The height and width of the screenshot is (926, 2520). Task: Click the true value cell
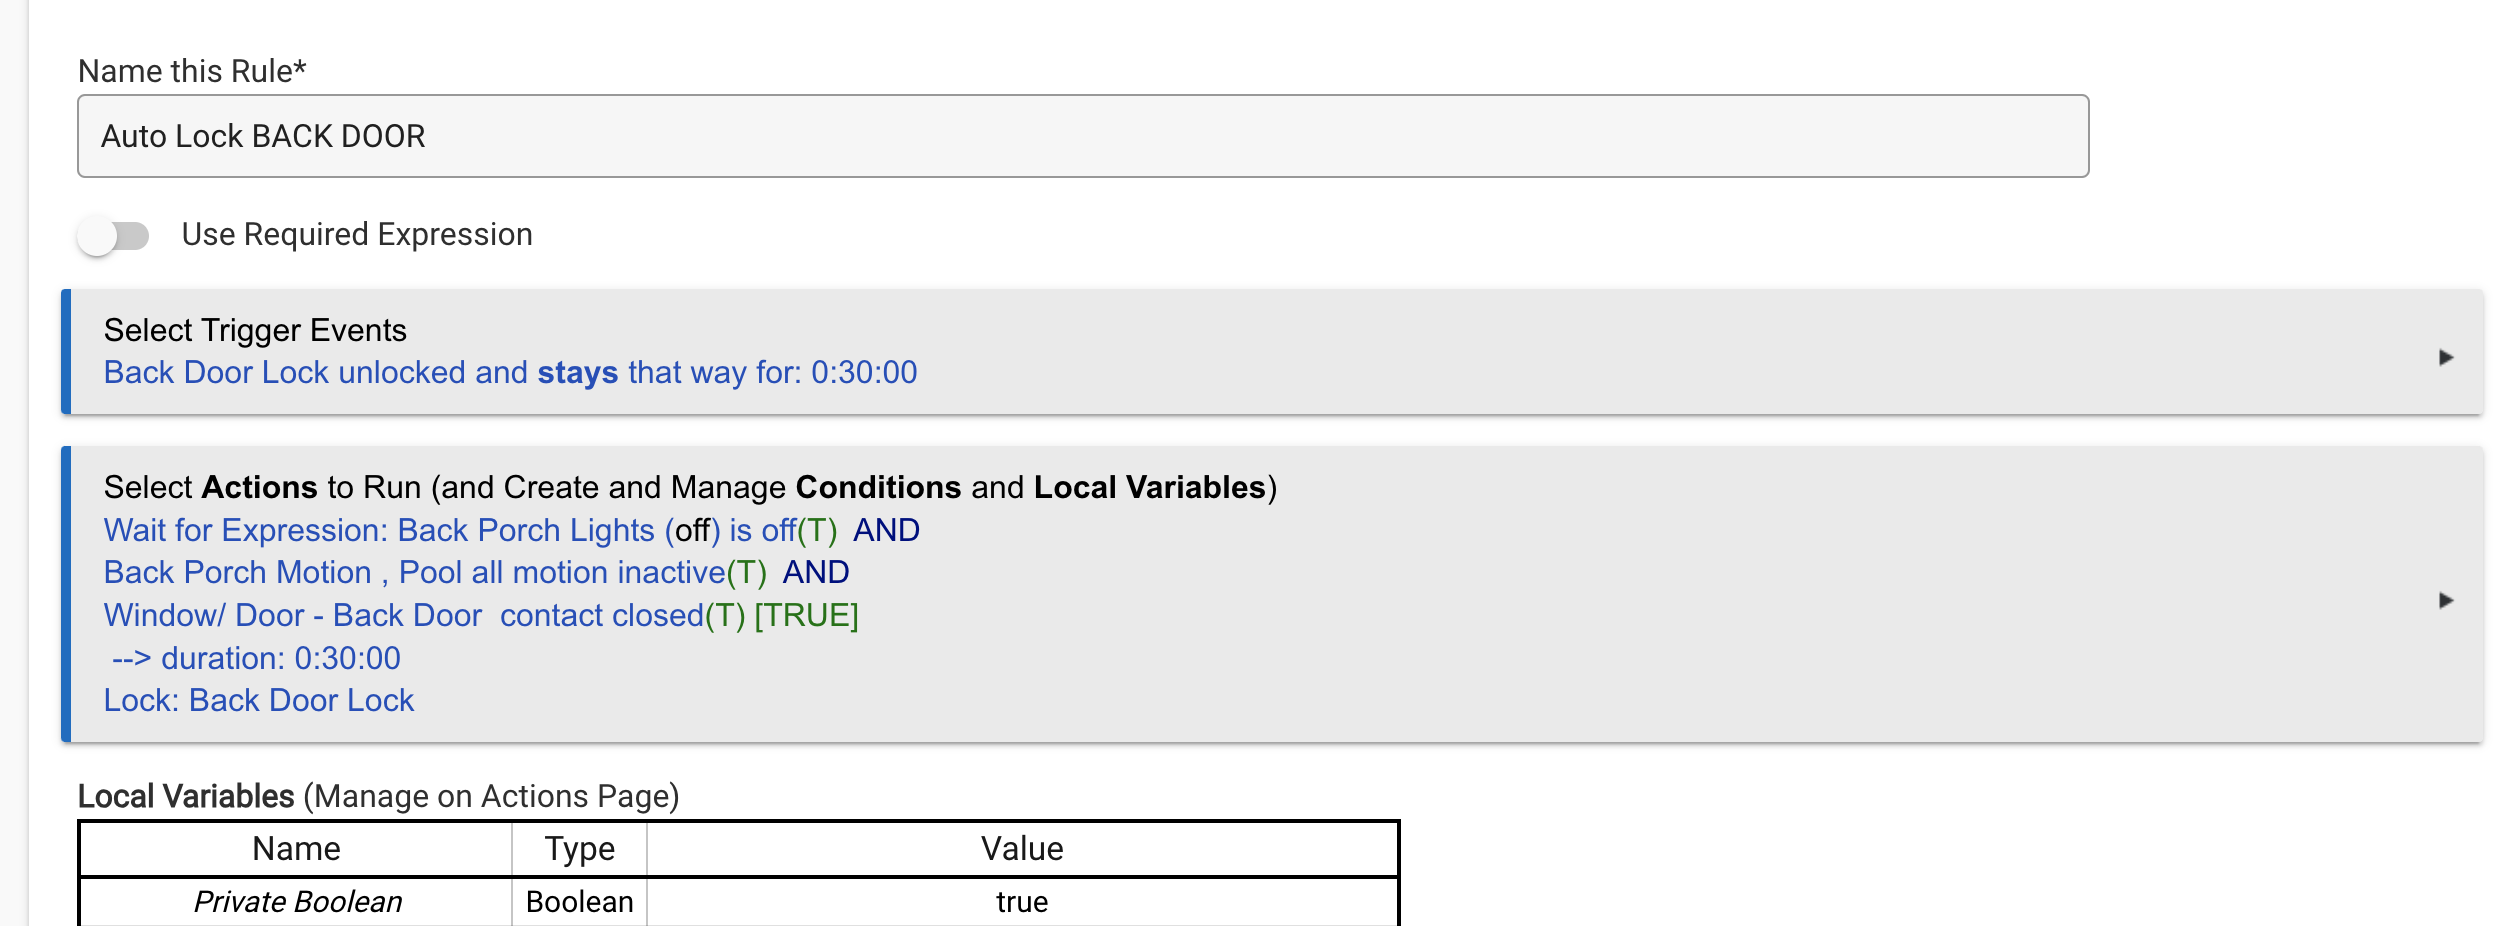coord(1021,902)
